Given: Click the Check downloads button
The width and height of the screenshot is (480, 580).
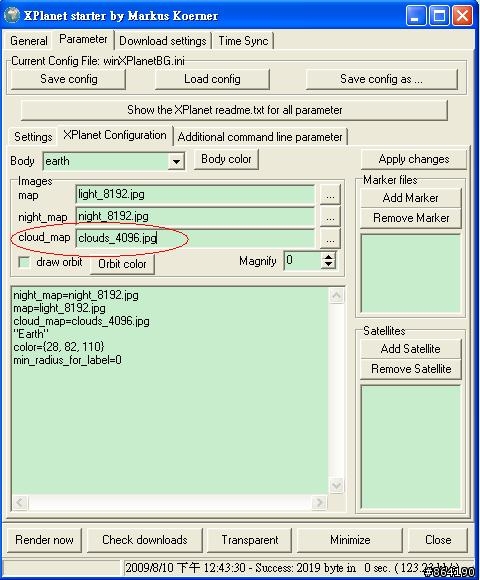Looking at the screenshot, I should (145, 540).
